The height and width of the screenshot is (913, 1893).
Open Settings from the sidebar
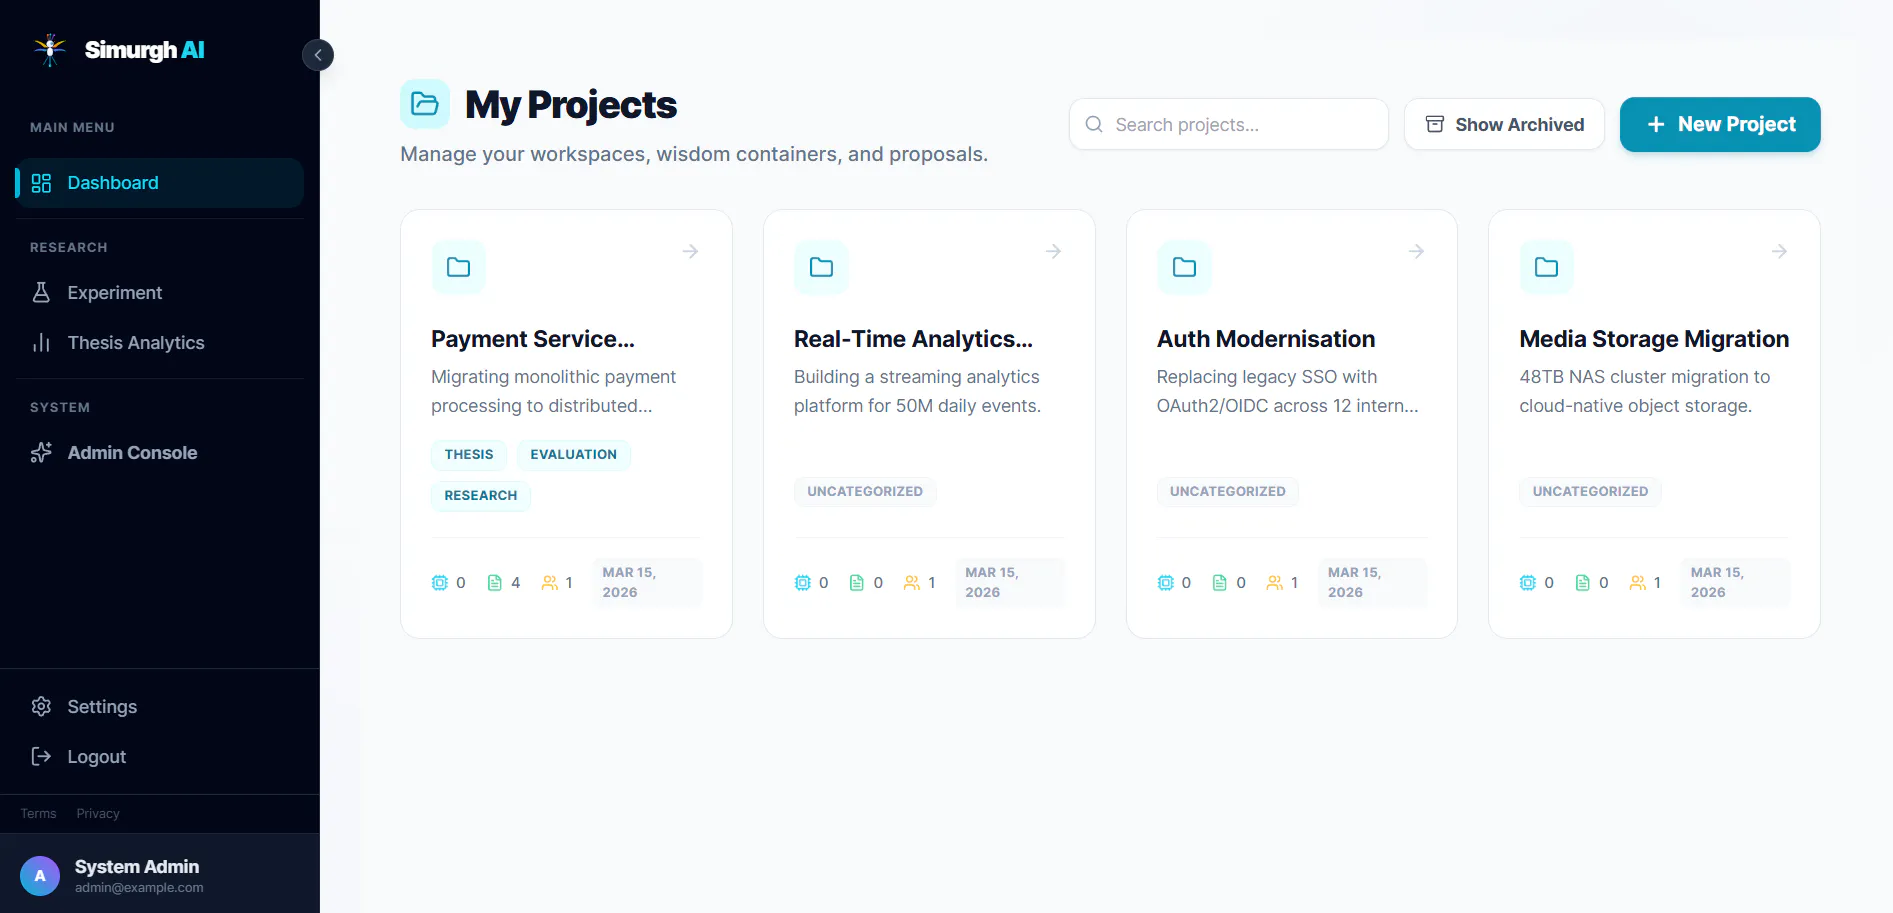159,707
